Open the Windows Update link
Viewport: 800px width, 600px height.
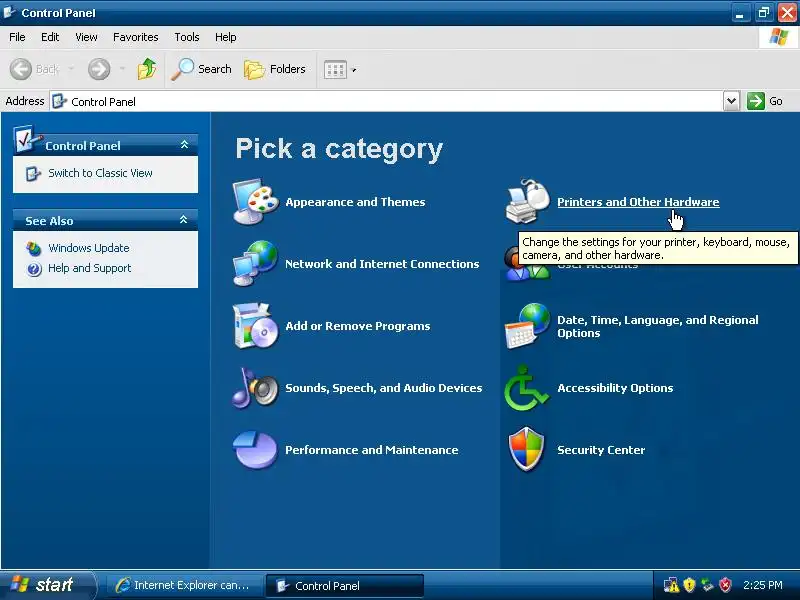pos(89,248)
